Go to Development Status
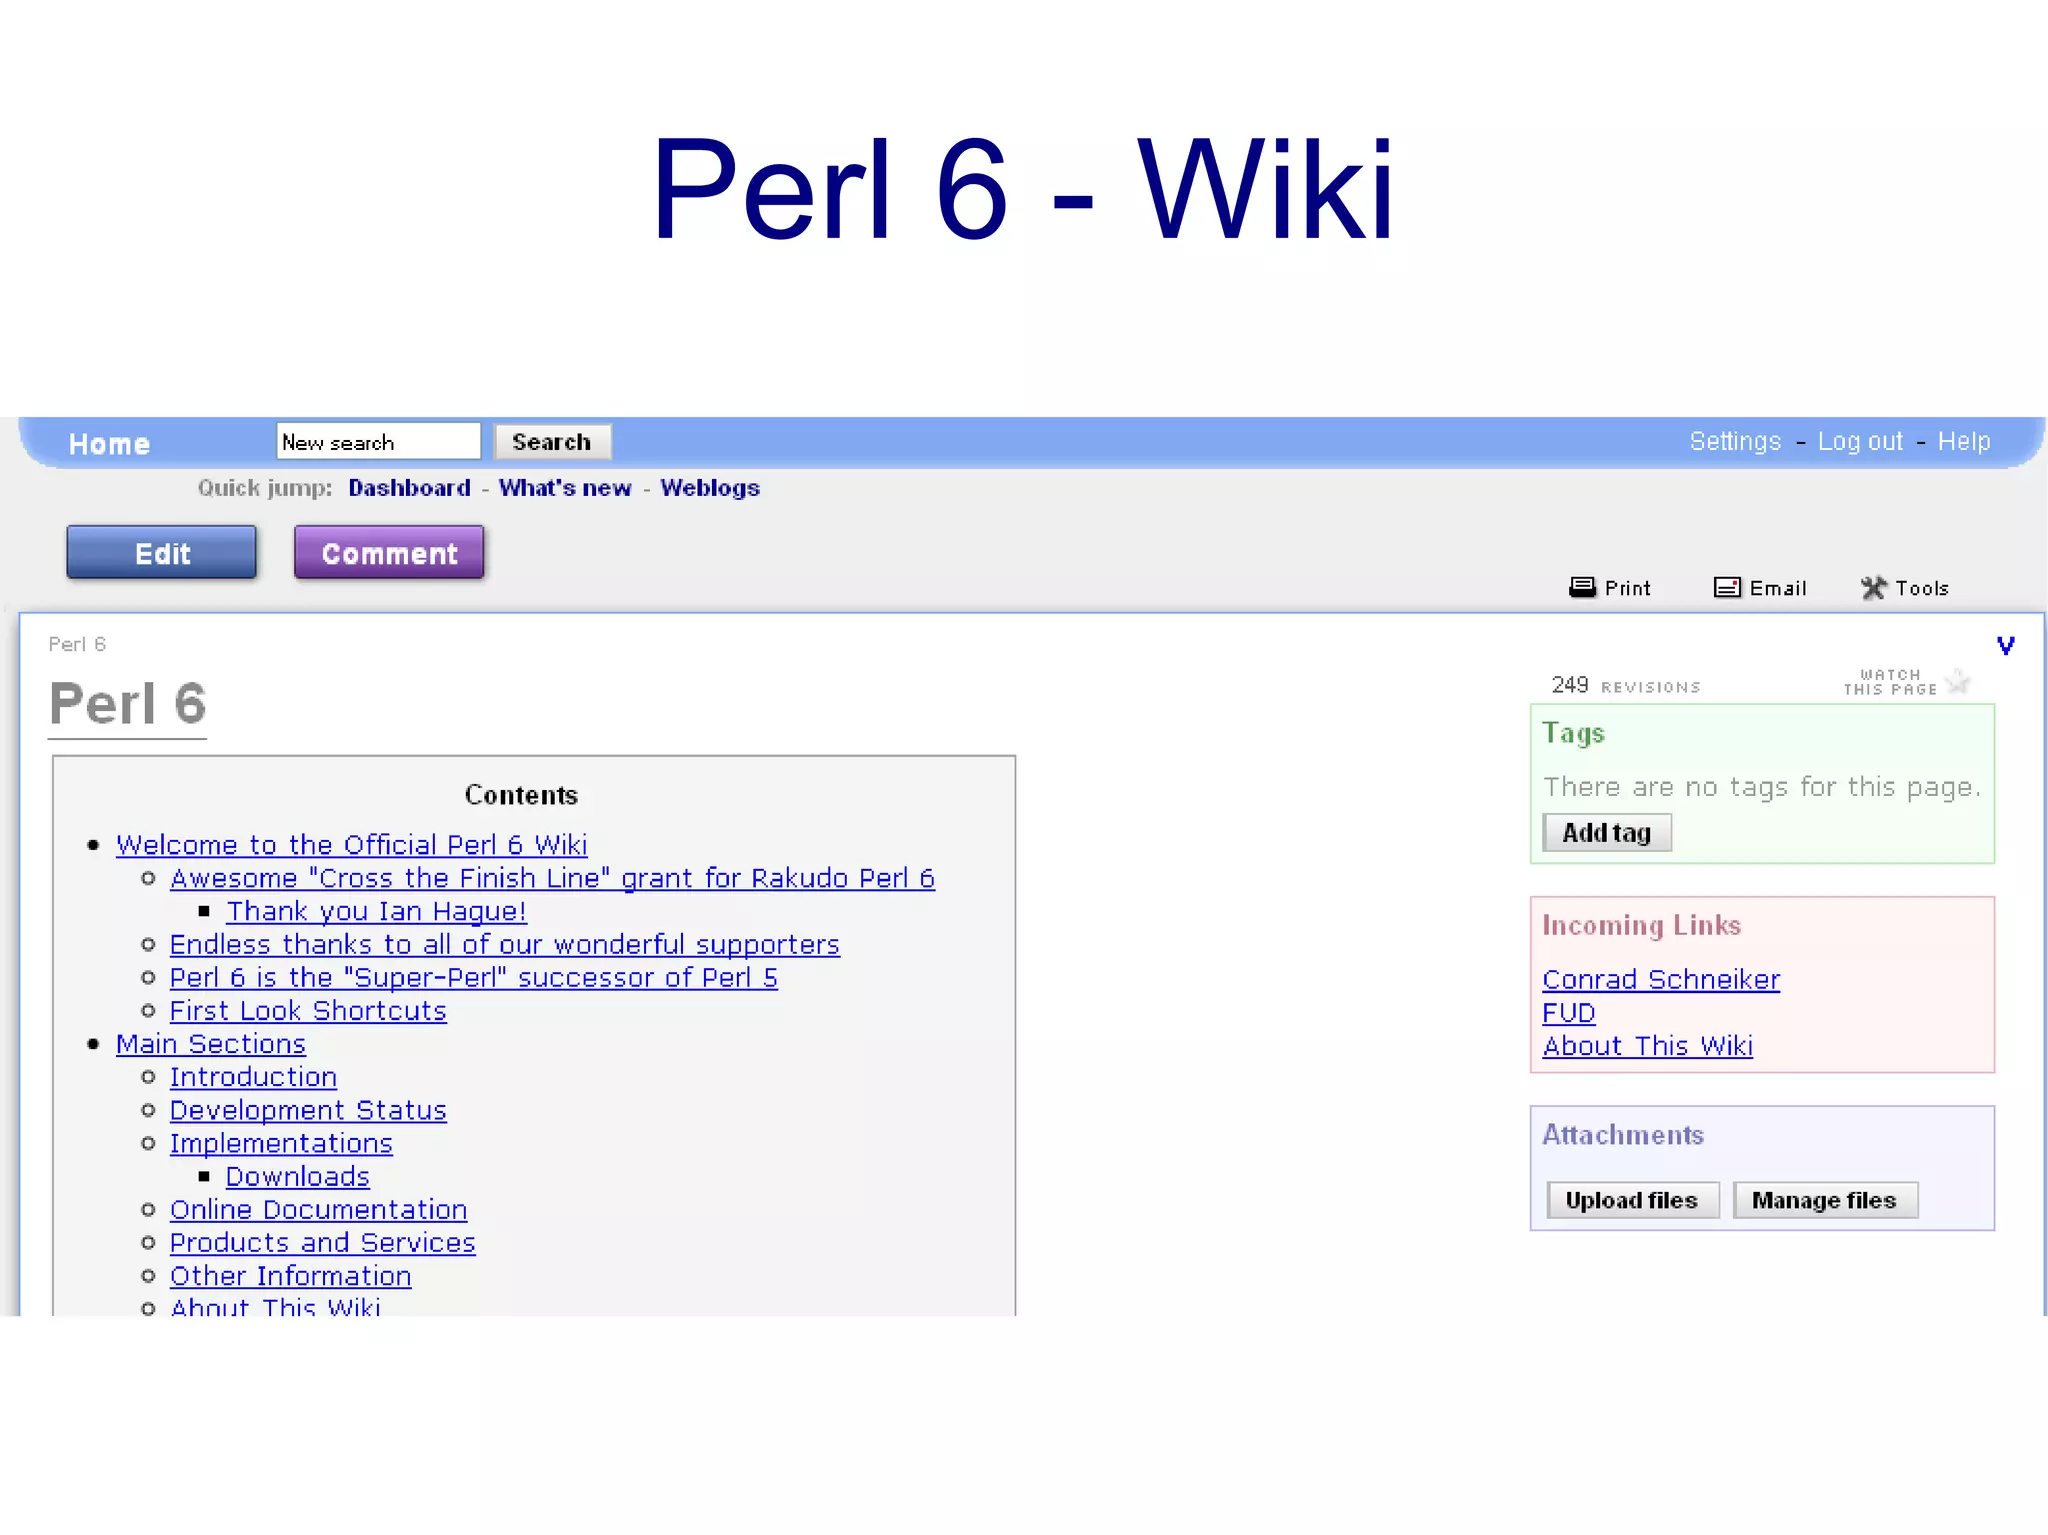 point(308,1111)
